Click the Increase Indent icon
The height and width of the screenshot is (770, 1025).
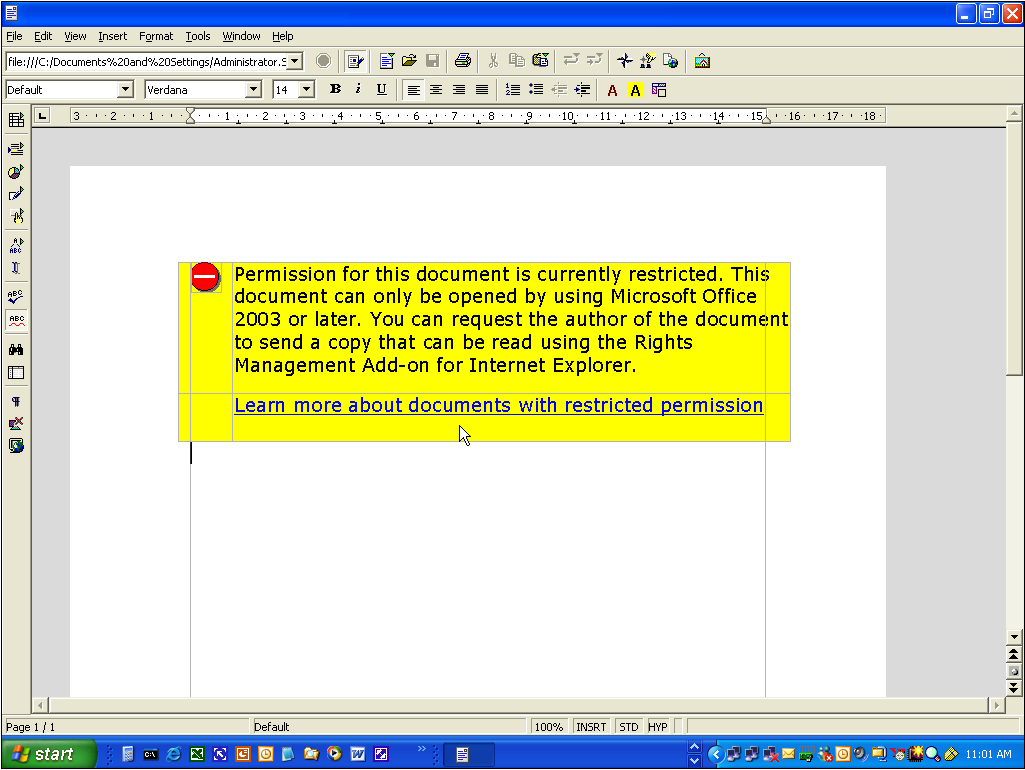(582, 90)
